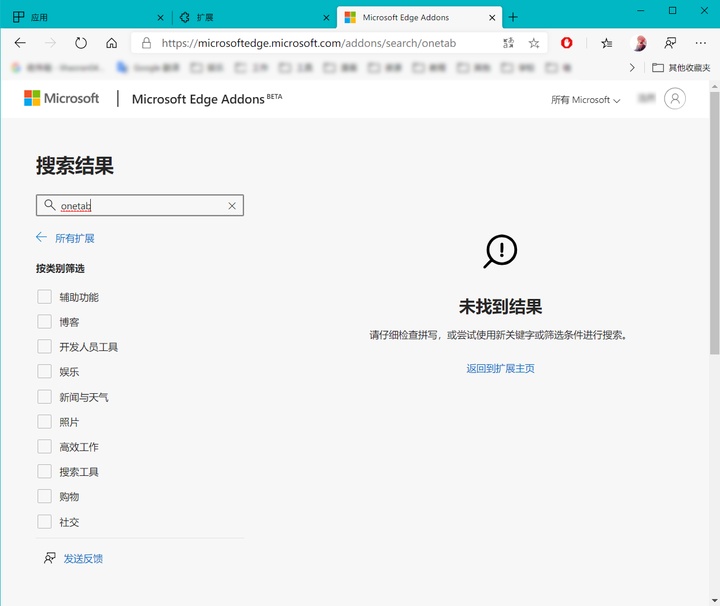This screenshot has width=720, height=606.
Task: Click the vertical page scrollbar thumb
Action: (714, 223)
